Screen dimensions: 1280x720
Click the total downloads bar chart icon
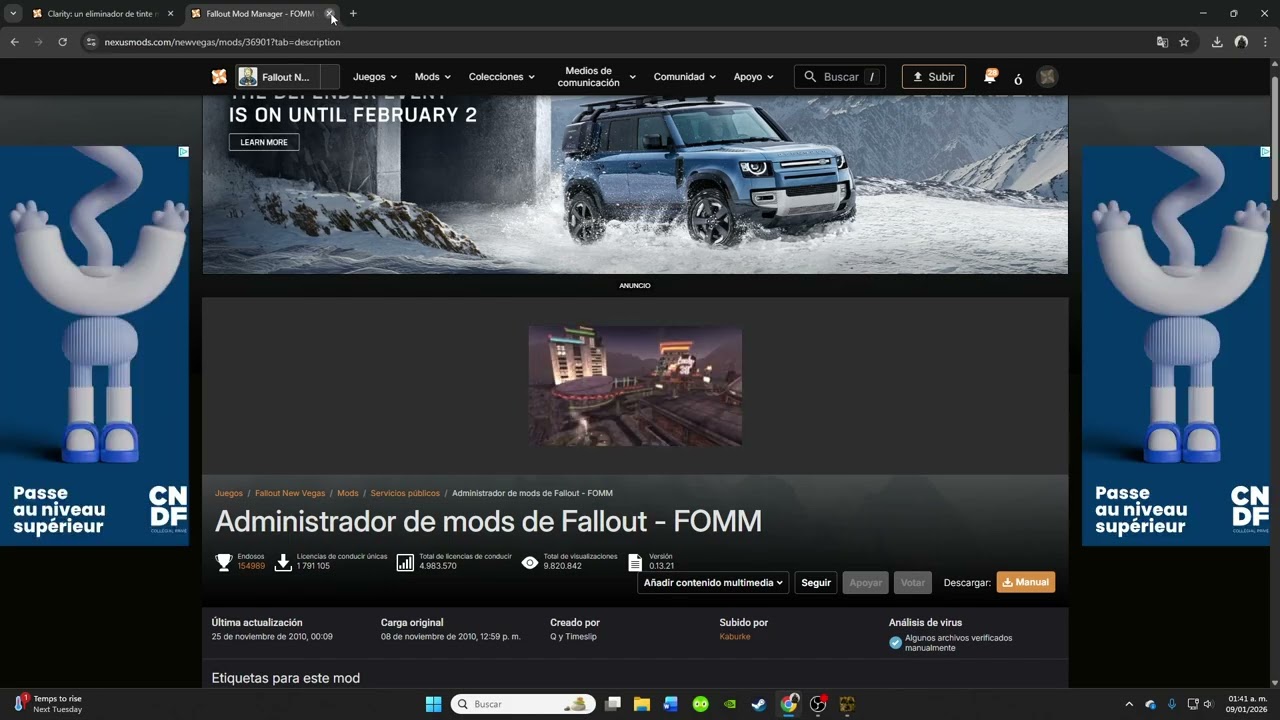pos(405,562)
